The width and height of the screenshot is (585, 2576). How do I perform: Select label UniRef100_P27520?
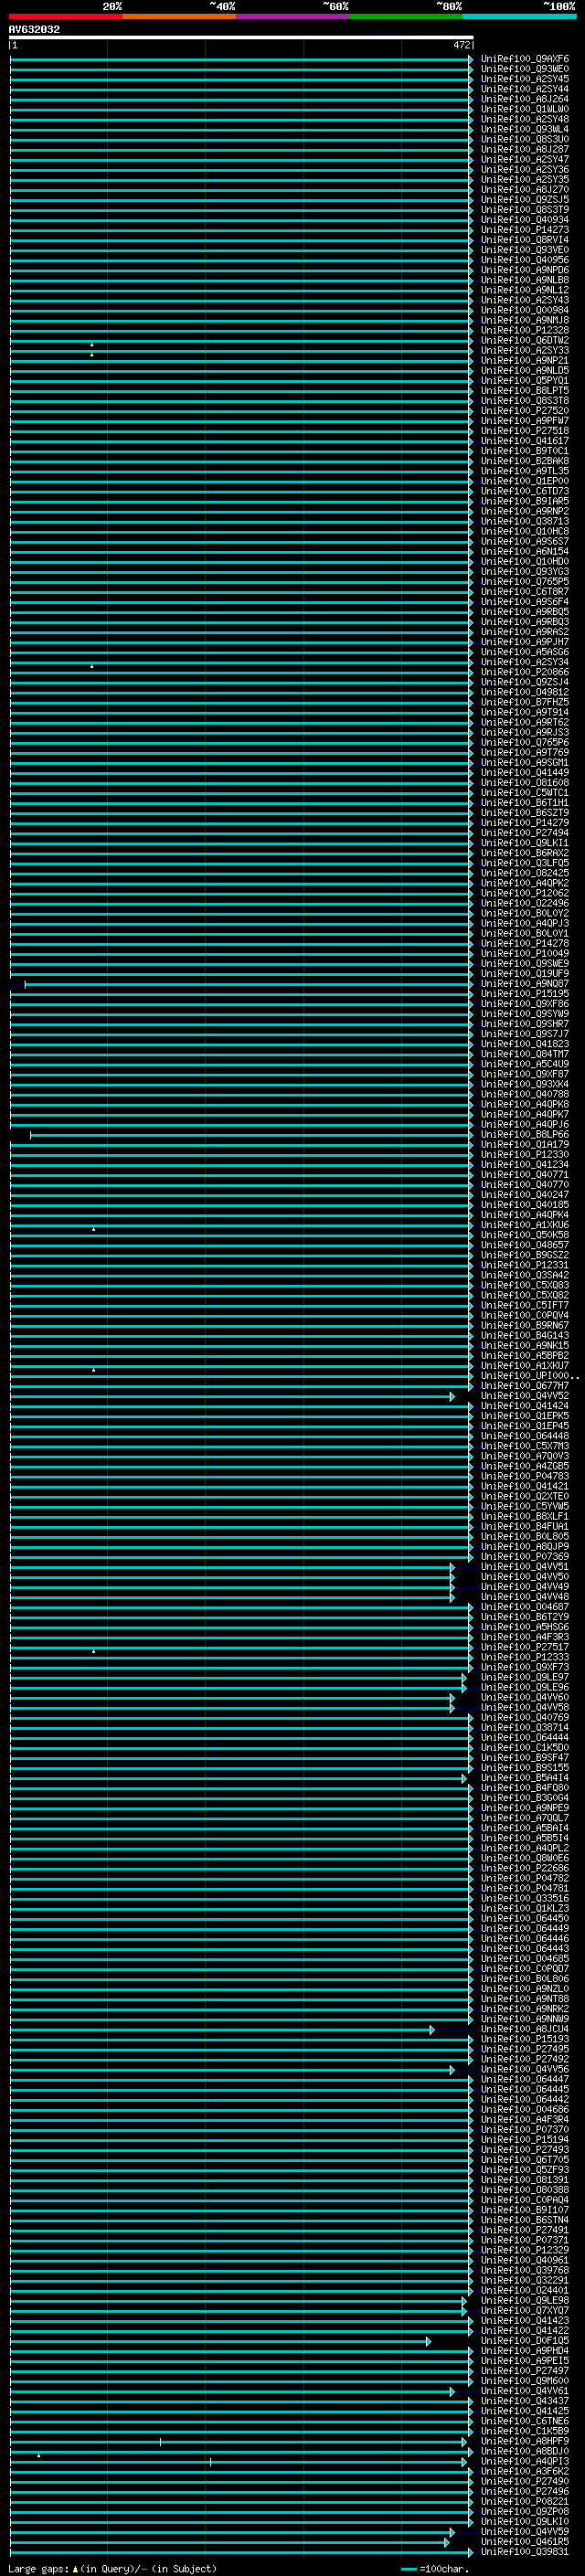tap(524, 411)
